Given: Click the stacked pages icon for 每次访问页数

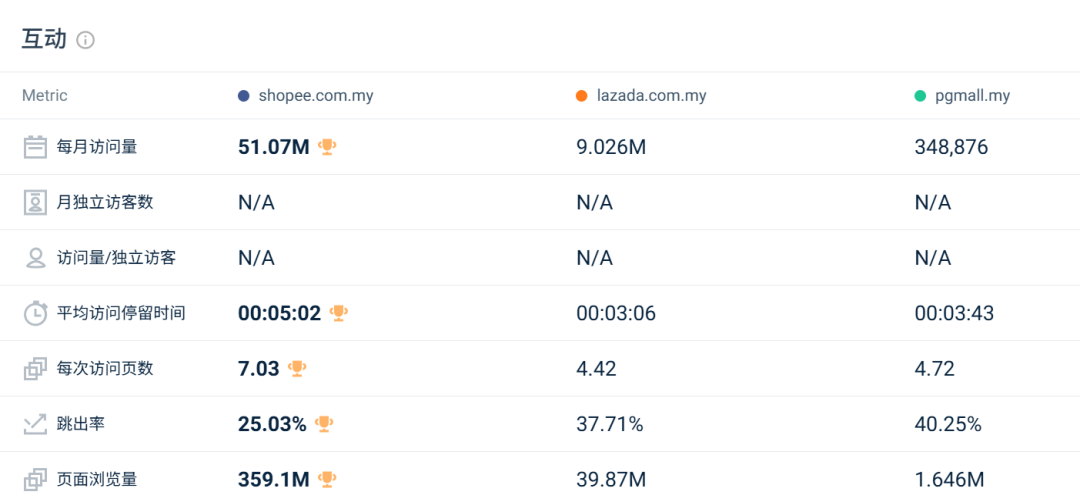Looking at the screenshot, I should tap(35, 368).
